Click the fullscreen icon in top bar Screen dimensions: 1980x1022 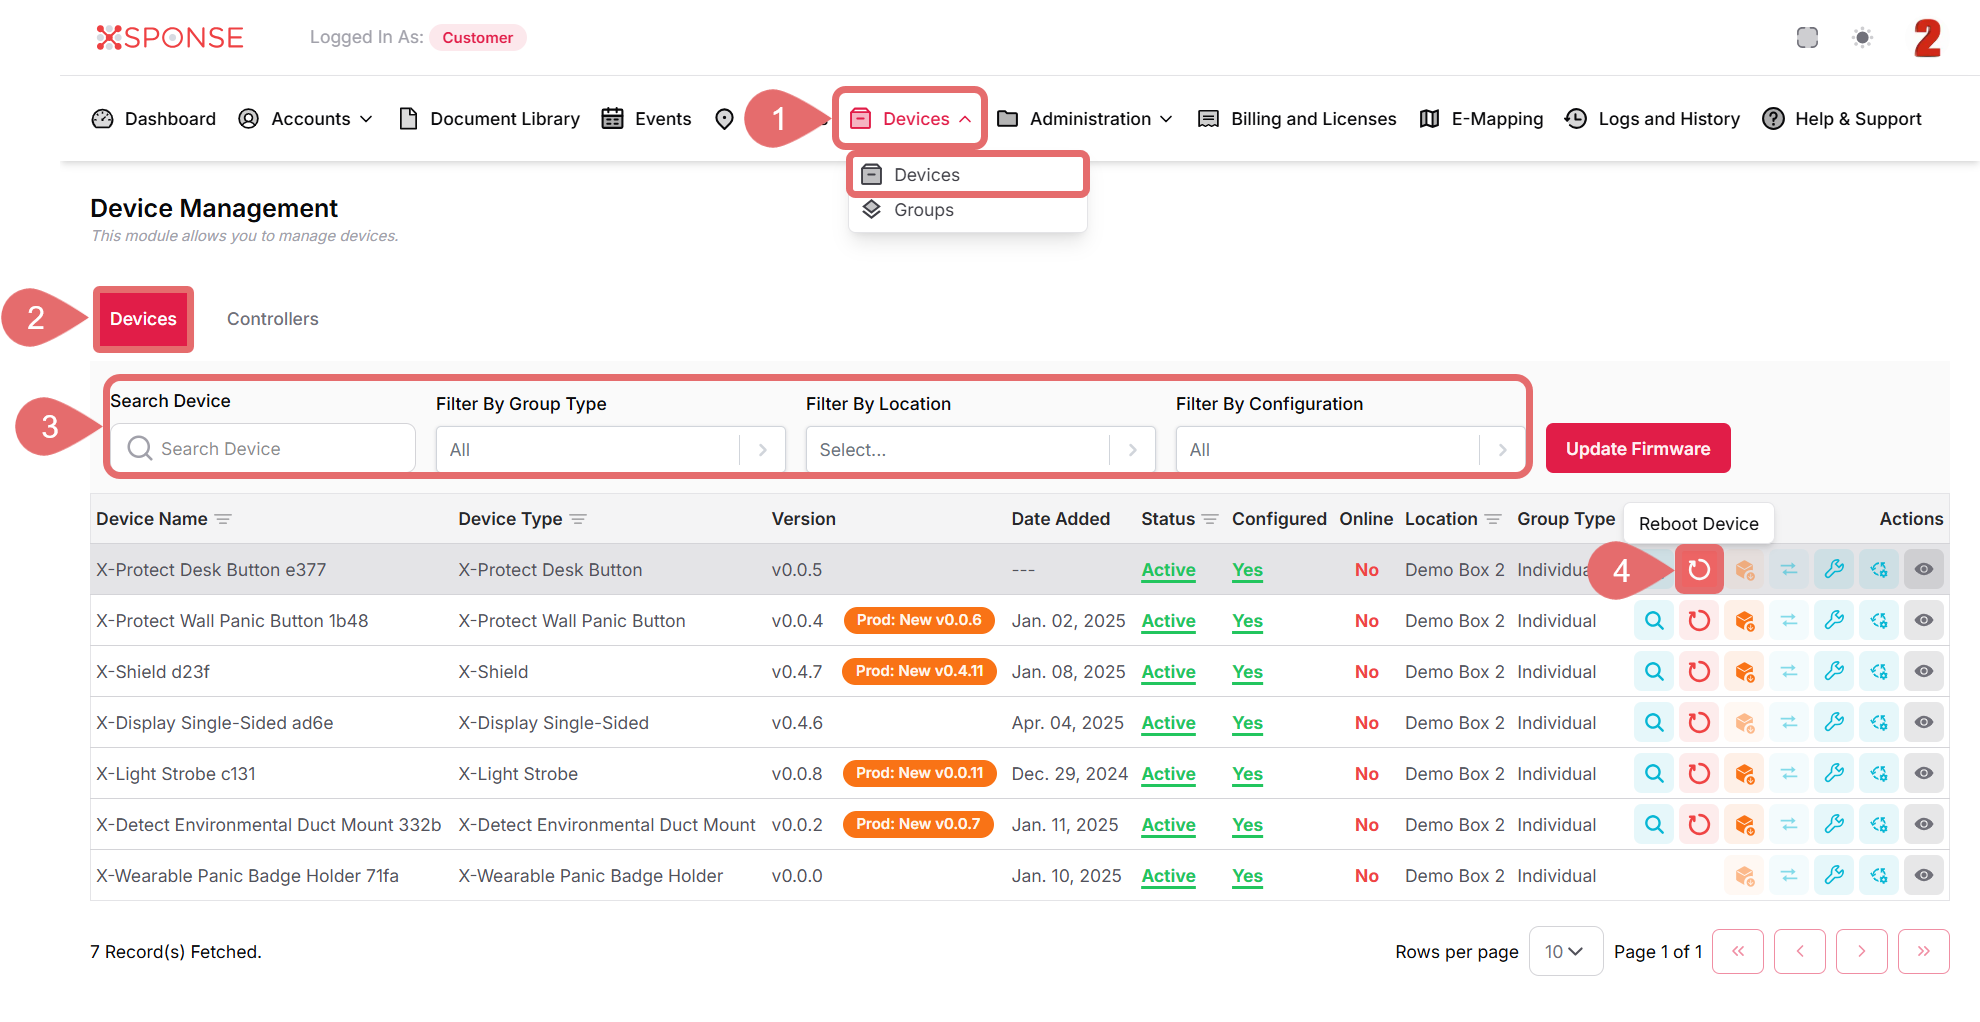coord(1806,38)
